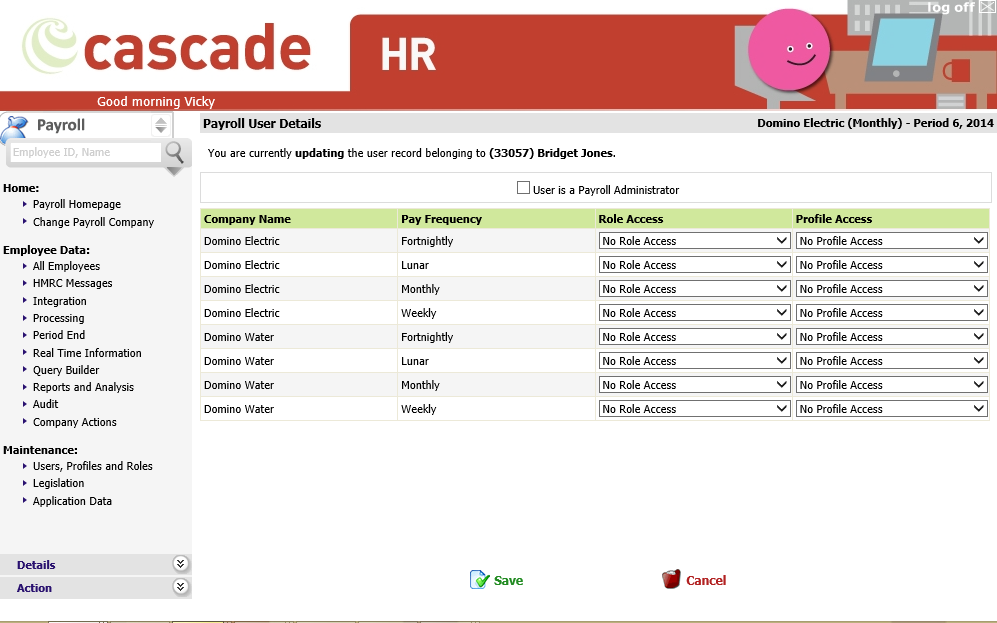Expand the search options arrow below search box
Screen dimensions: 997x623
pos(174,171)
